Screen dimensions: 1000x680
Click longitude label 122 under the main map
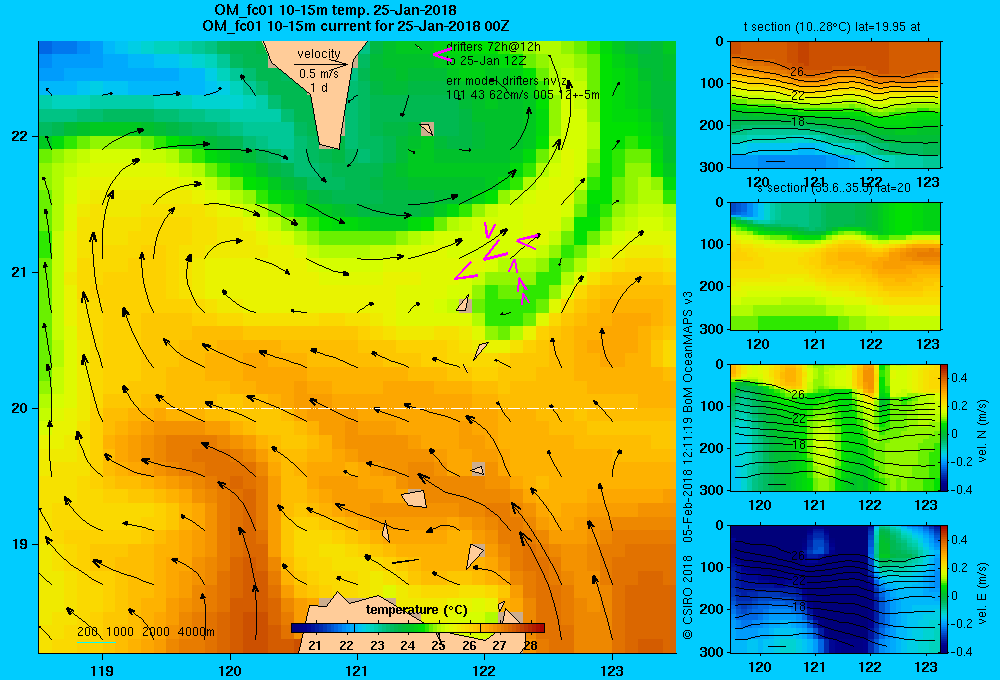pyautogui.click(x=484, y=670)
